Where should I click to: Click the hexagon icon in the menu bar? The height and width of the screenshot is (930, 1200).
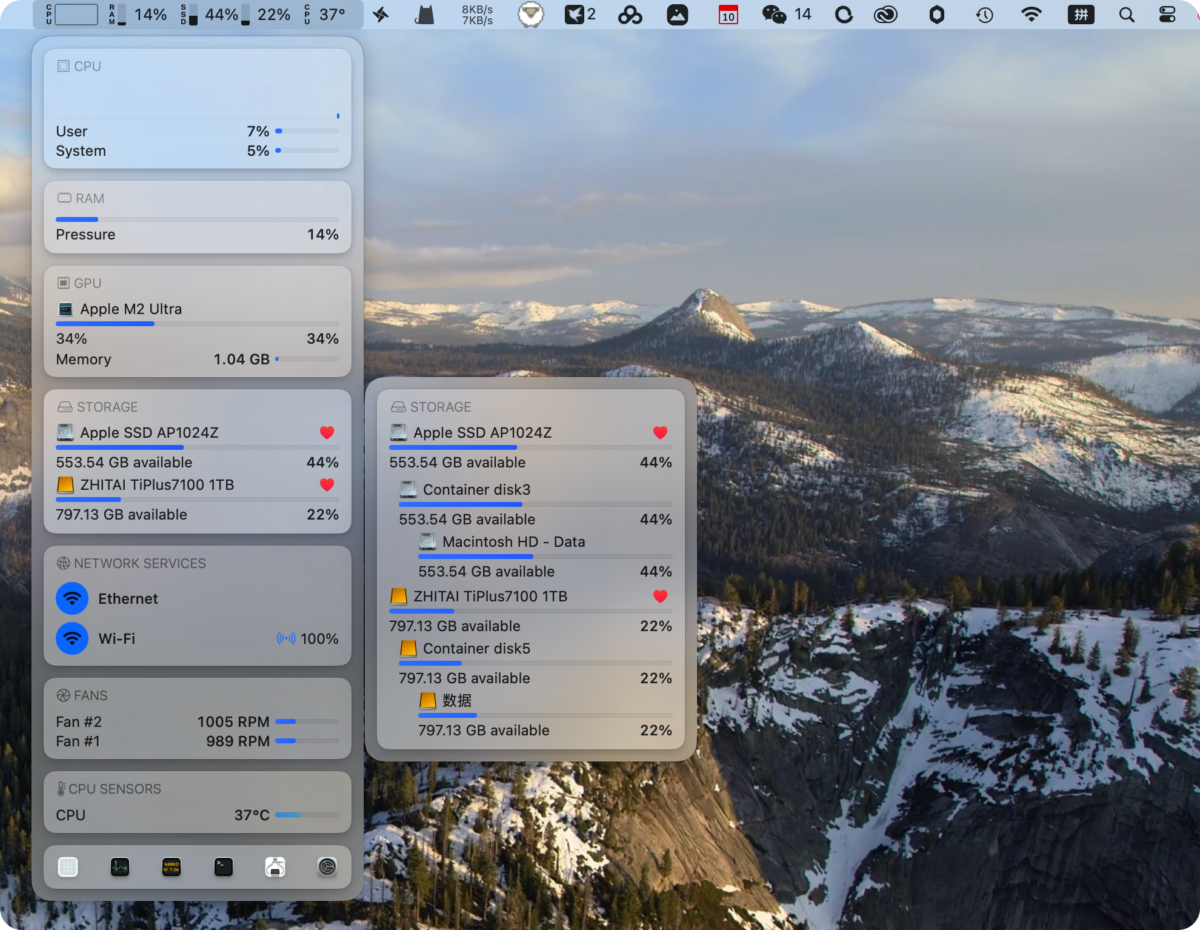coord(937,15)
